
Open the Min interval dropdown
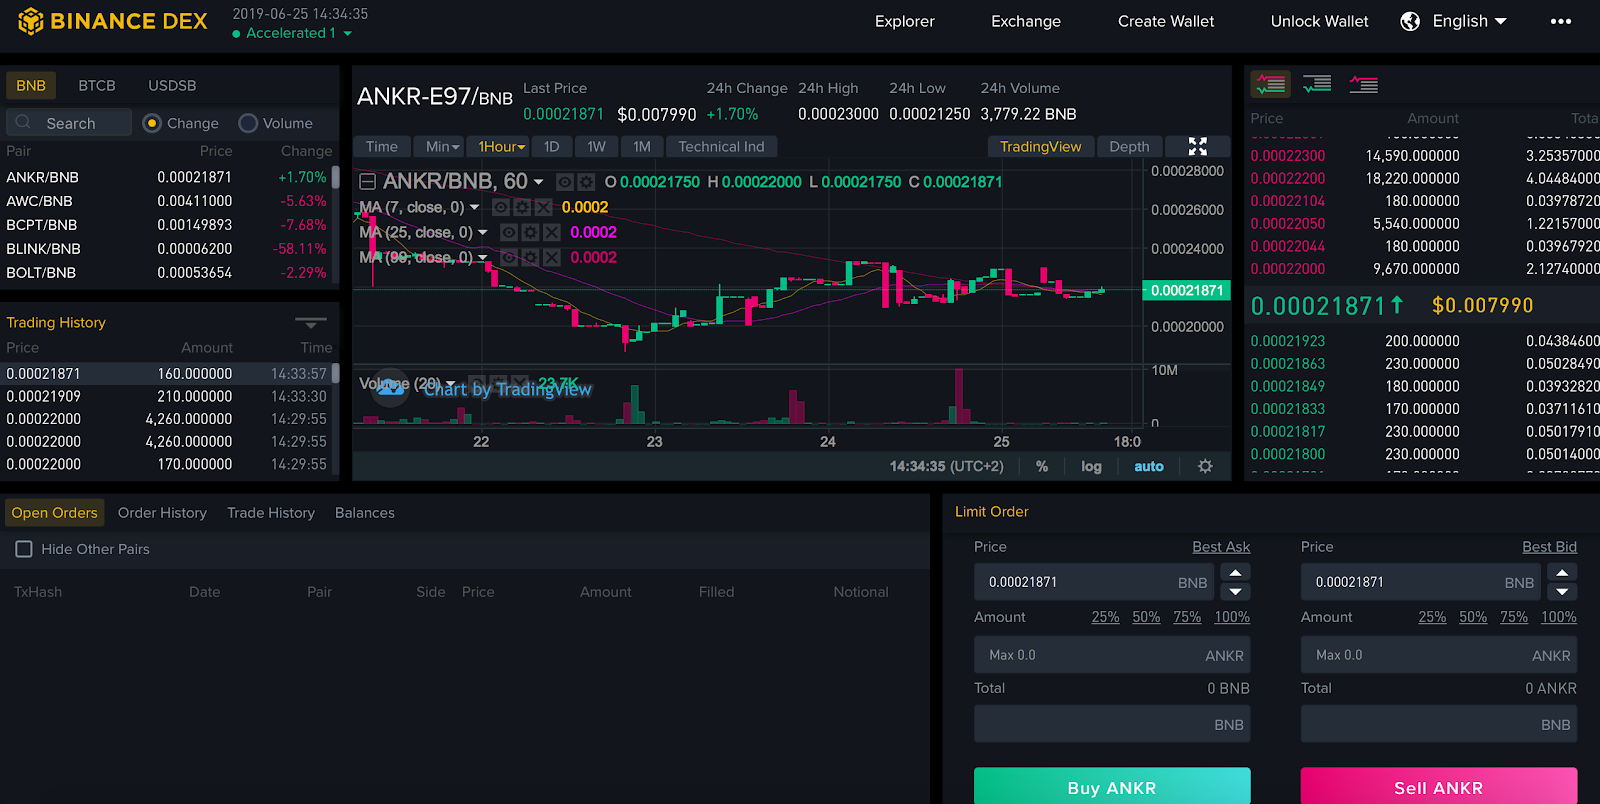click(442, 147)
